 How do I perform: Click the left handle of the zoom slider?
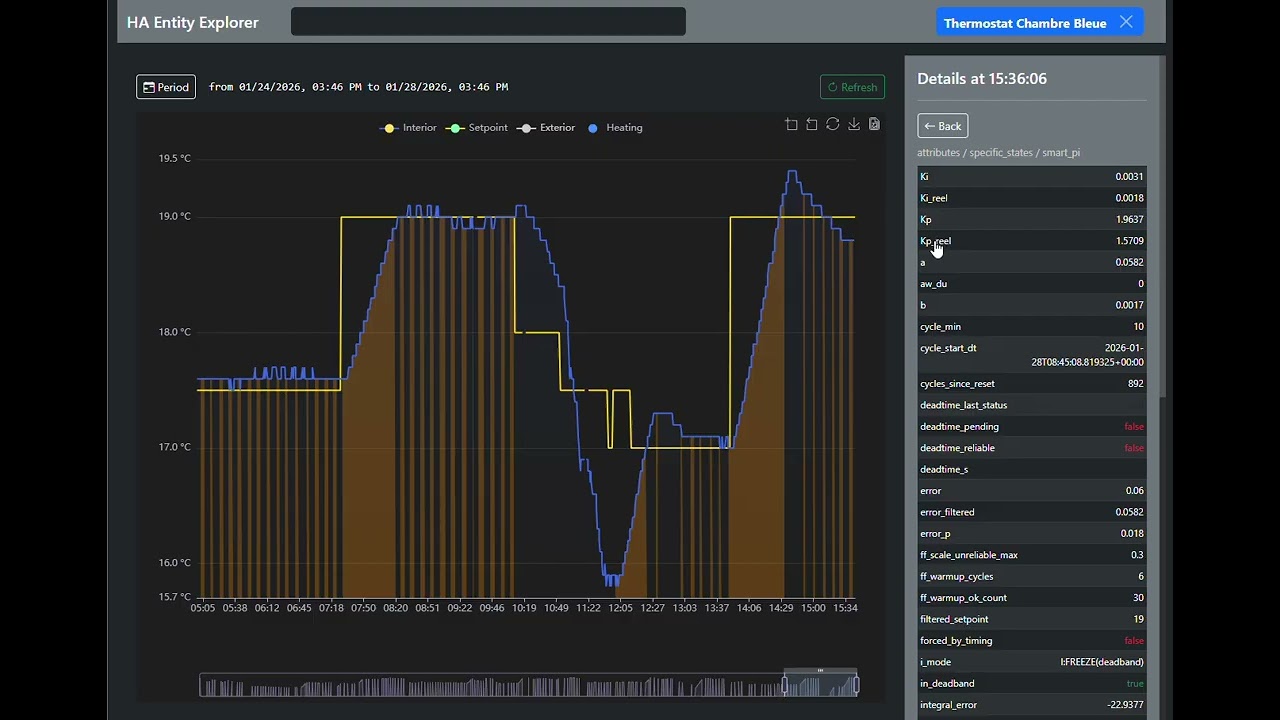[784, 685]
